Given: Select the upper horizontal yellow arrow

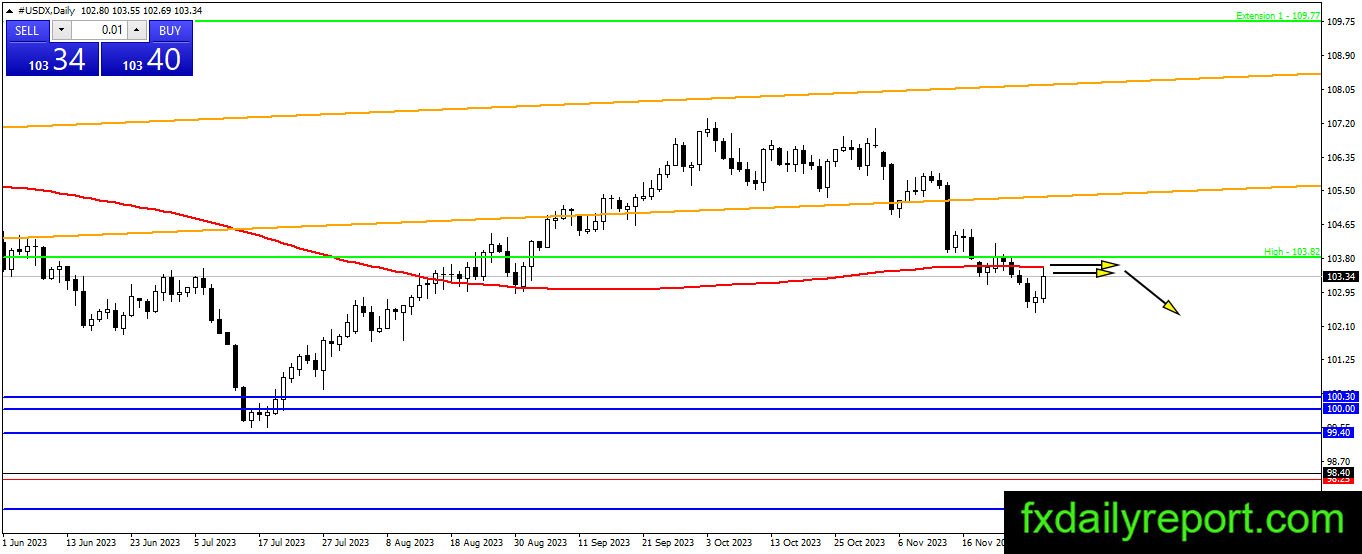Looking at the screenshot, I should coord(1085,266).
